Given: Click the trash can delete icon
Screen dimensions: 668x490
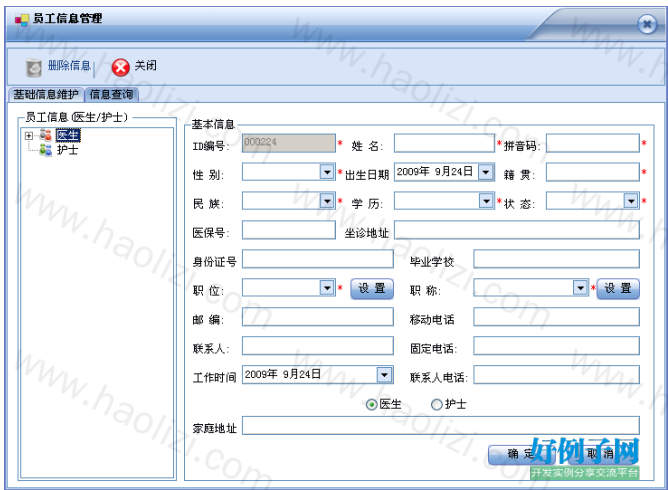Looking at the screenshot, I should [34, 67].
